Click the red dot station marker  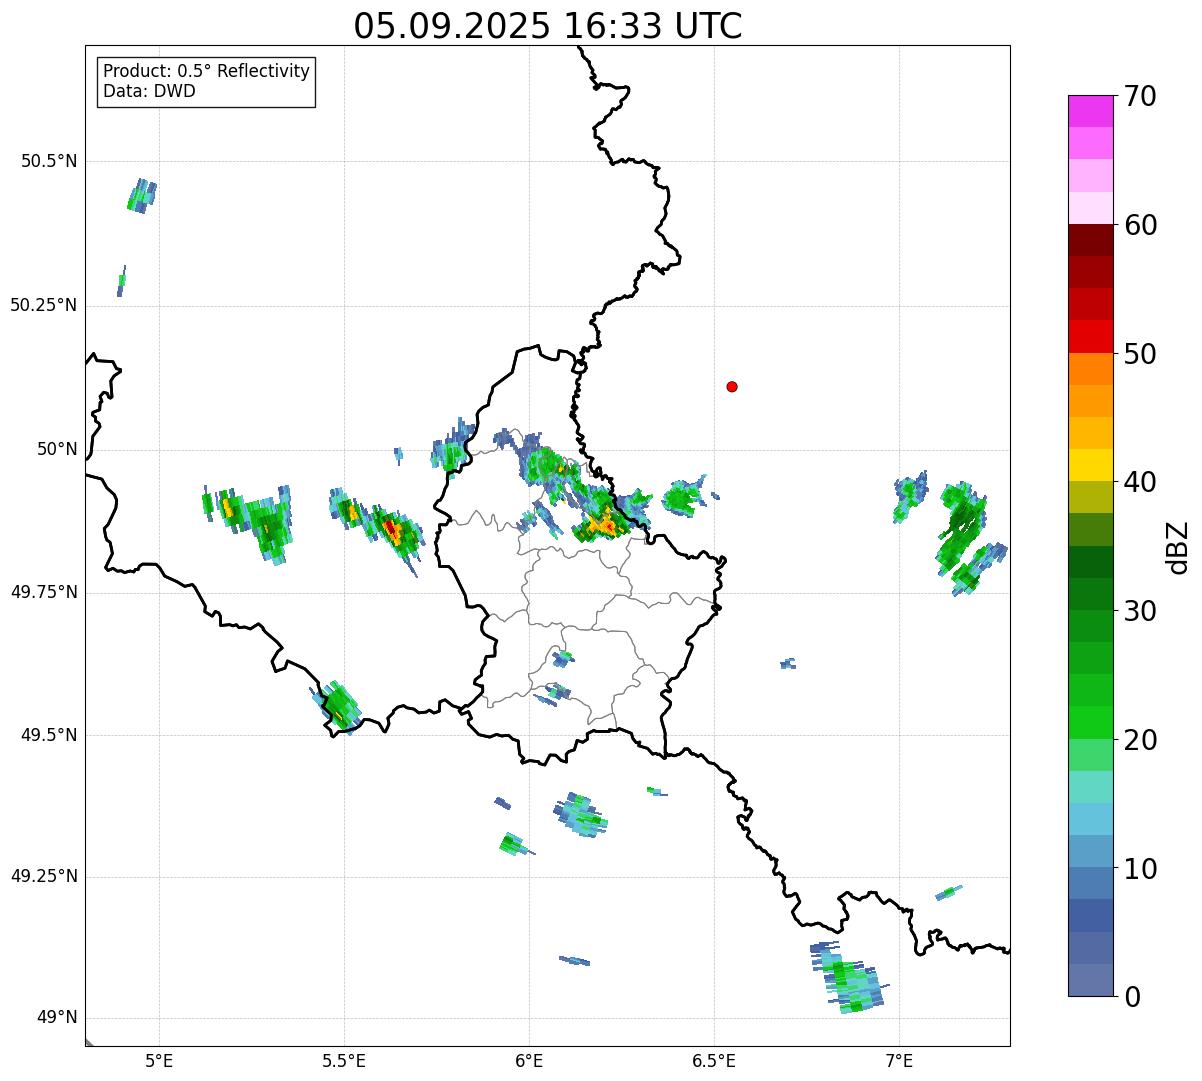(x=732, y=387)
